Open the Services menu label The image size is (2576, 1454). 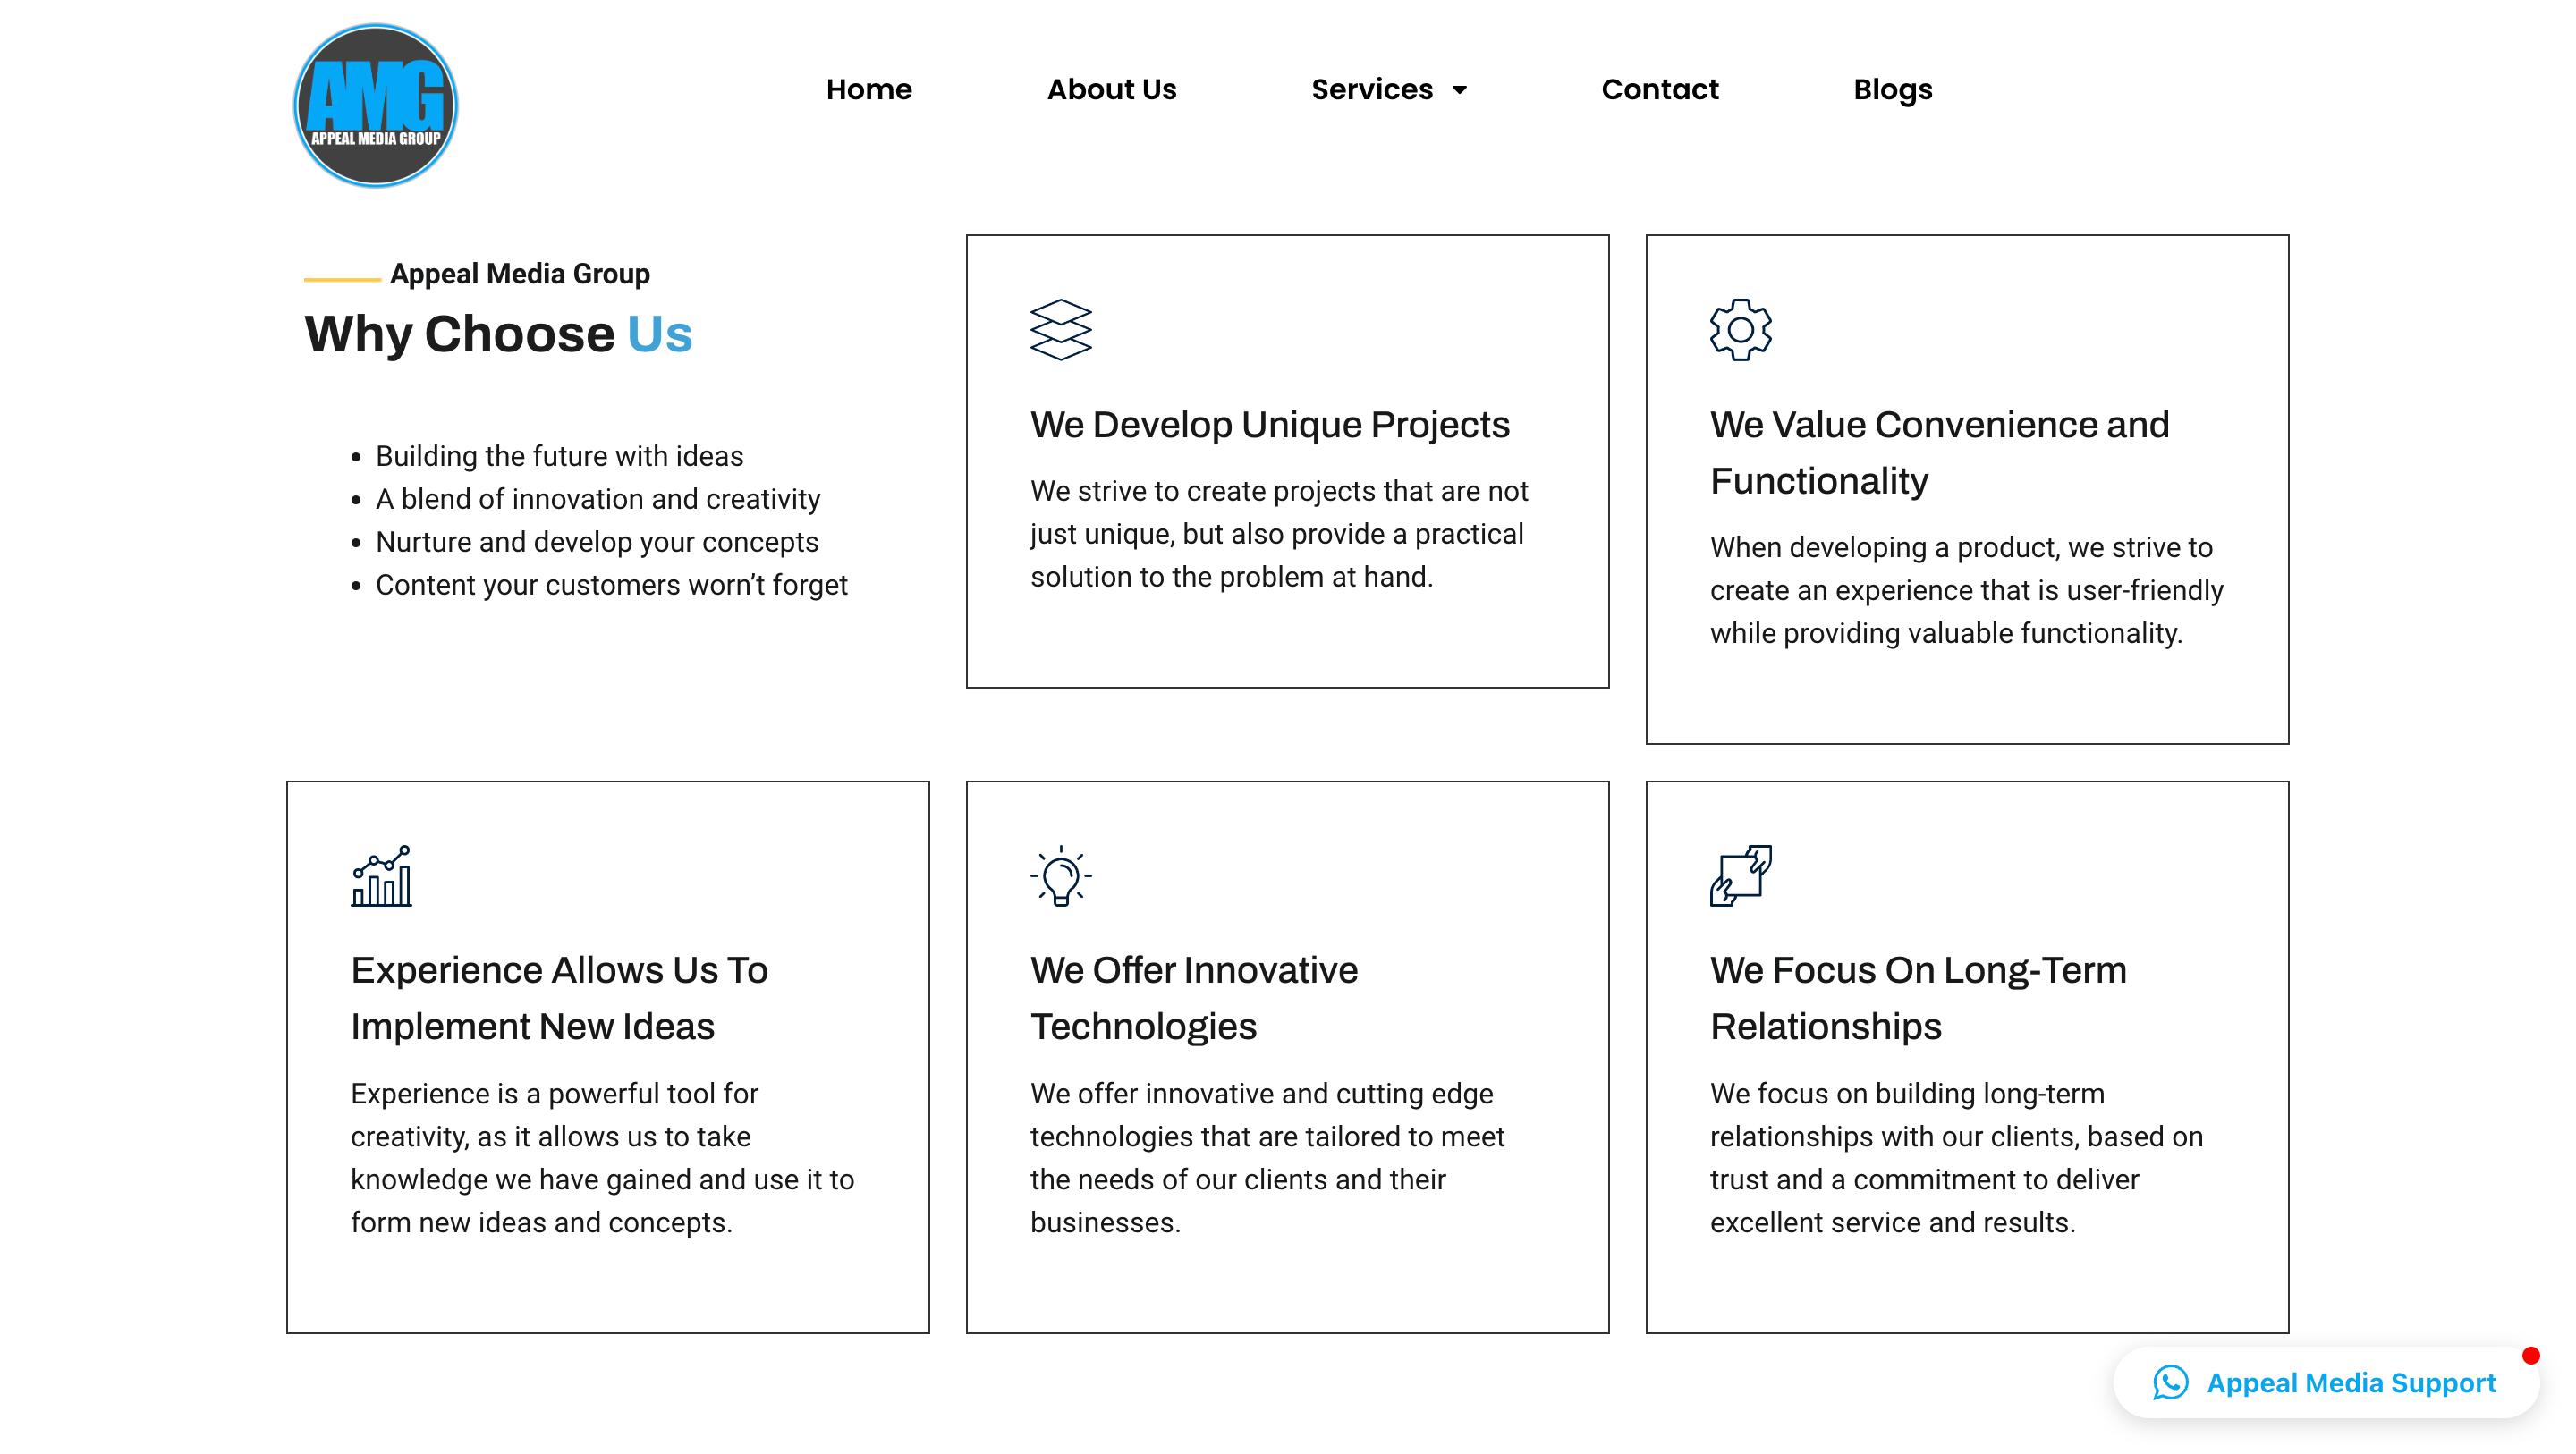pyautogui.click(x=1371, y=89)
